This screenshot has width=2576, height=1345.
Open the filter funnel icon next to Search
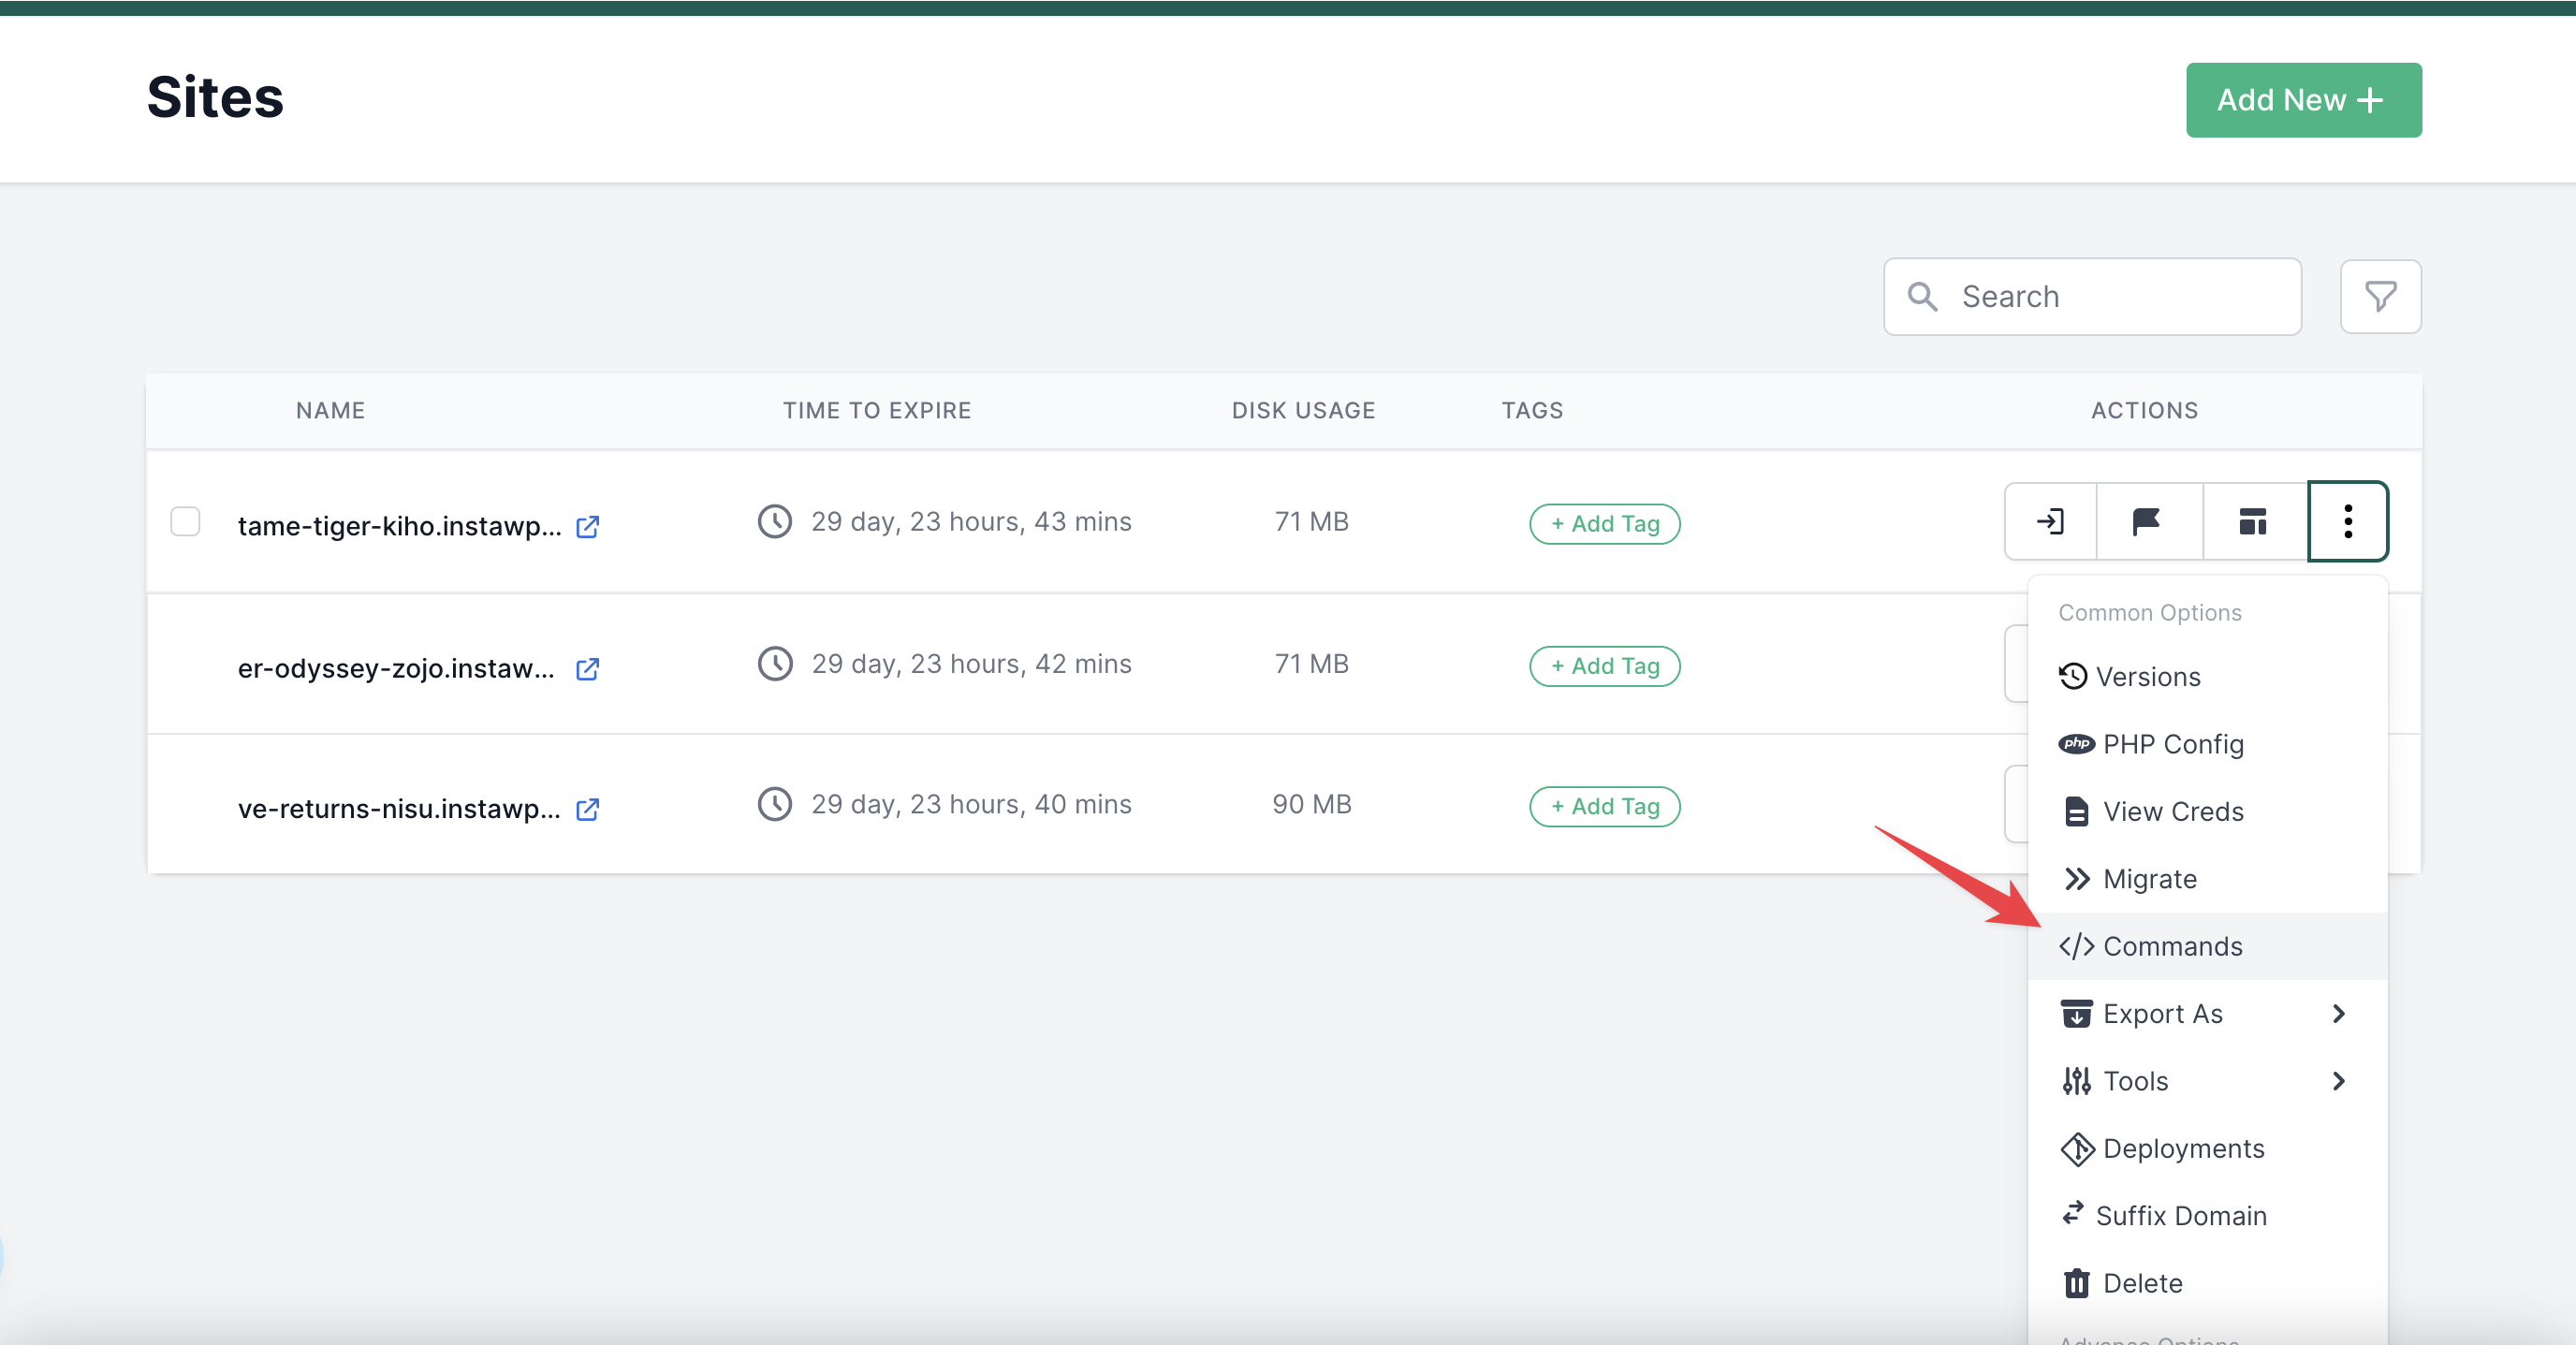pyautogui.click(x=2379, y=296)
